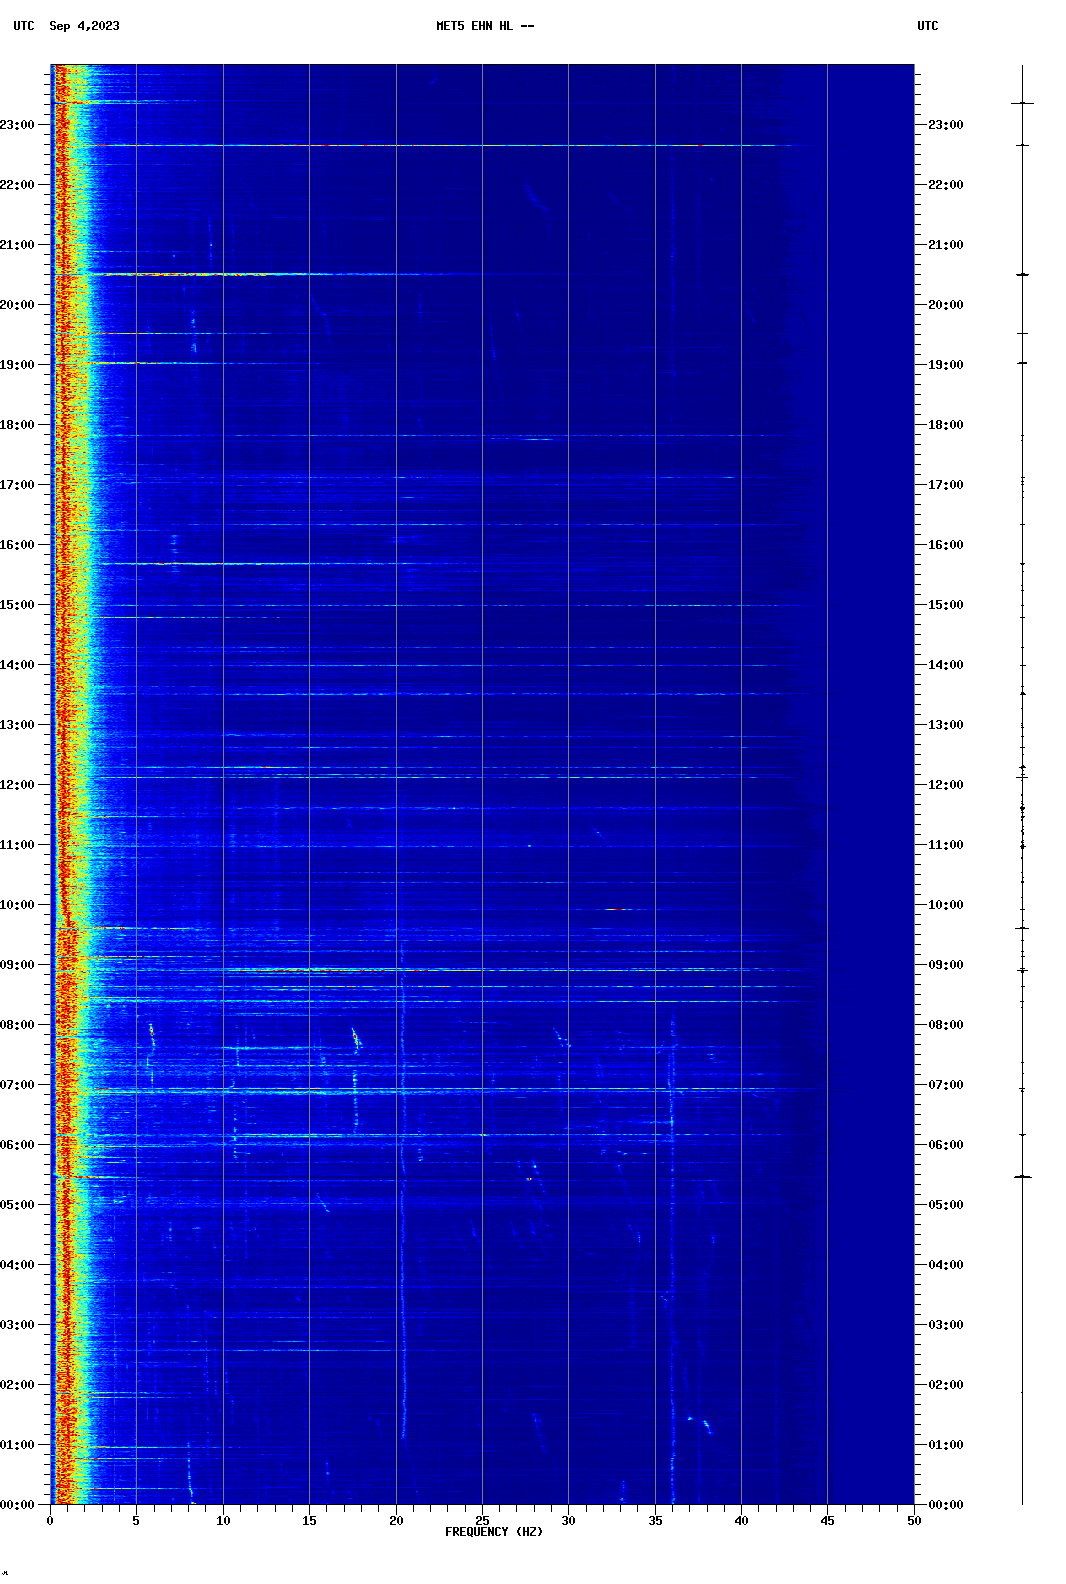Click the seismogram spike near 05:30
Screen dimensions: 1066x1584
click(x=1022, y=1177)
